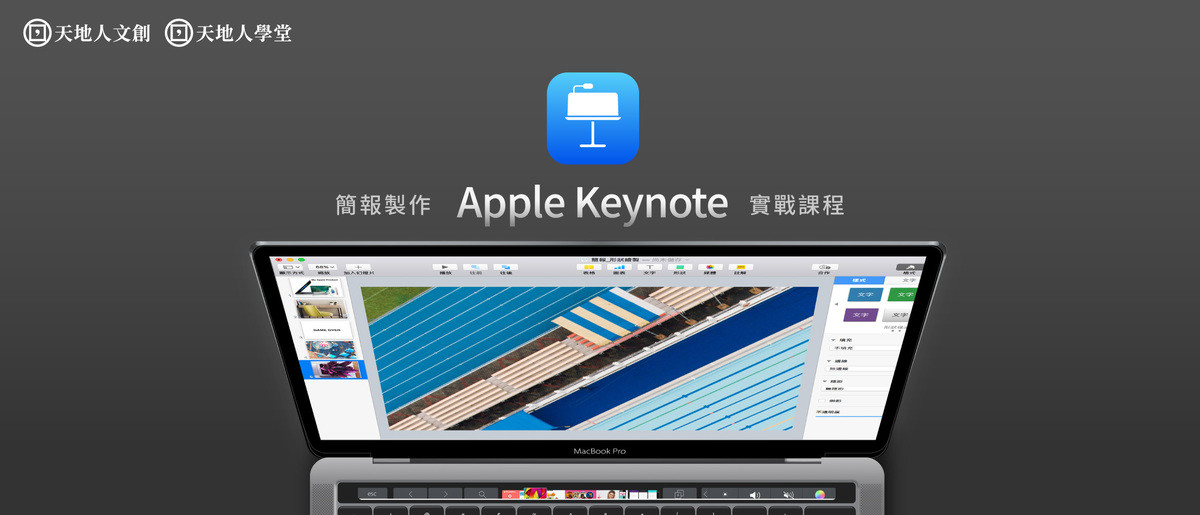Insert a chart with the 圖表 icon

(619, 267)
